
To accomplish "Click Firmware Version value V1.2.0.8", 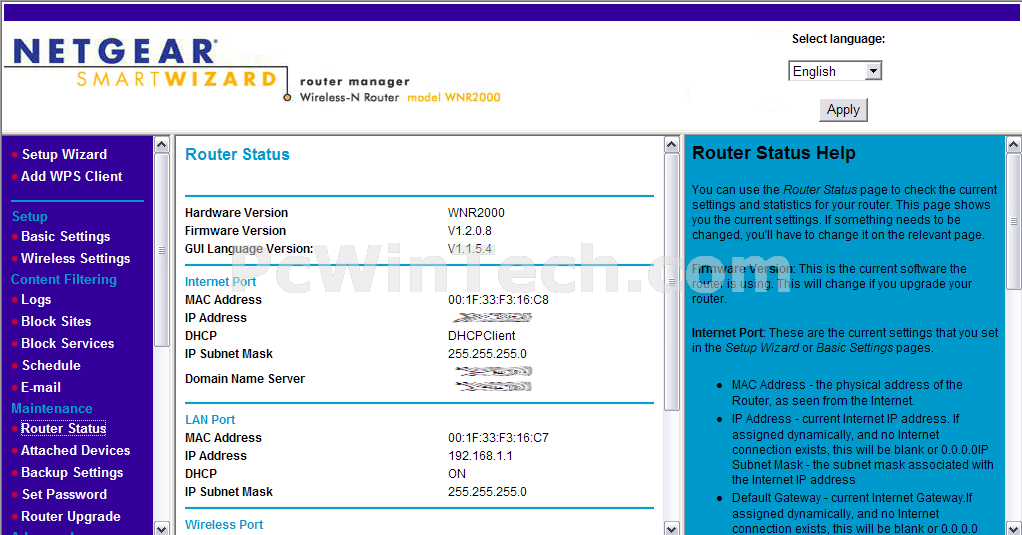I will pyautogui.click(x=470, y=231).
